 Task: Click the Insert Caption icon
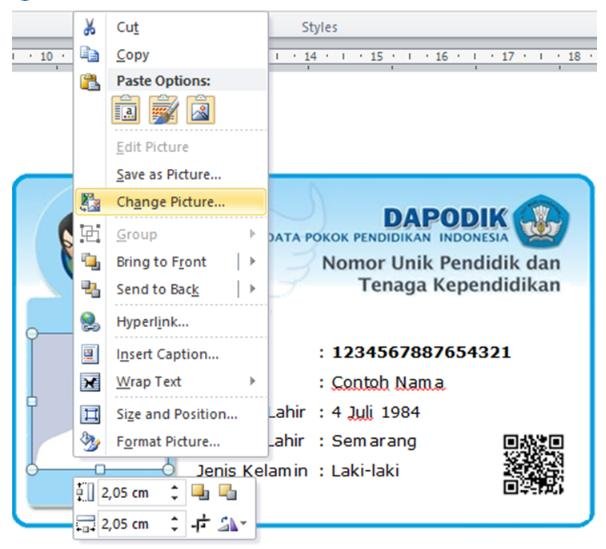(x=90, y=354)
